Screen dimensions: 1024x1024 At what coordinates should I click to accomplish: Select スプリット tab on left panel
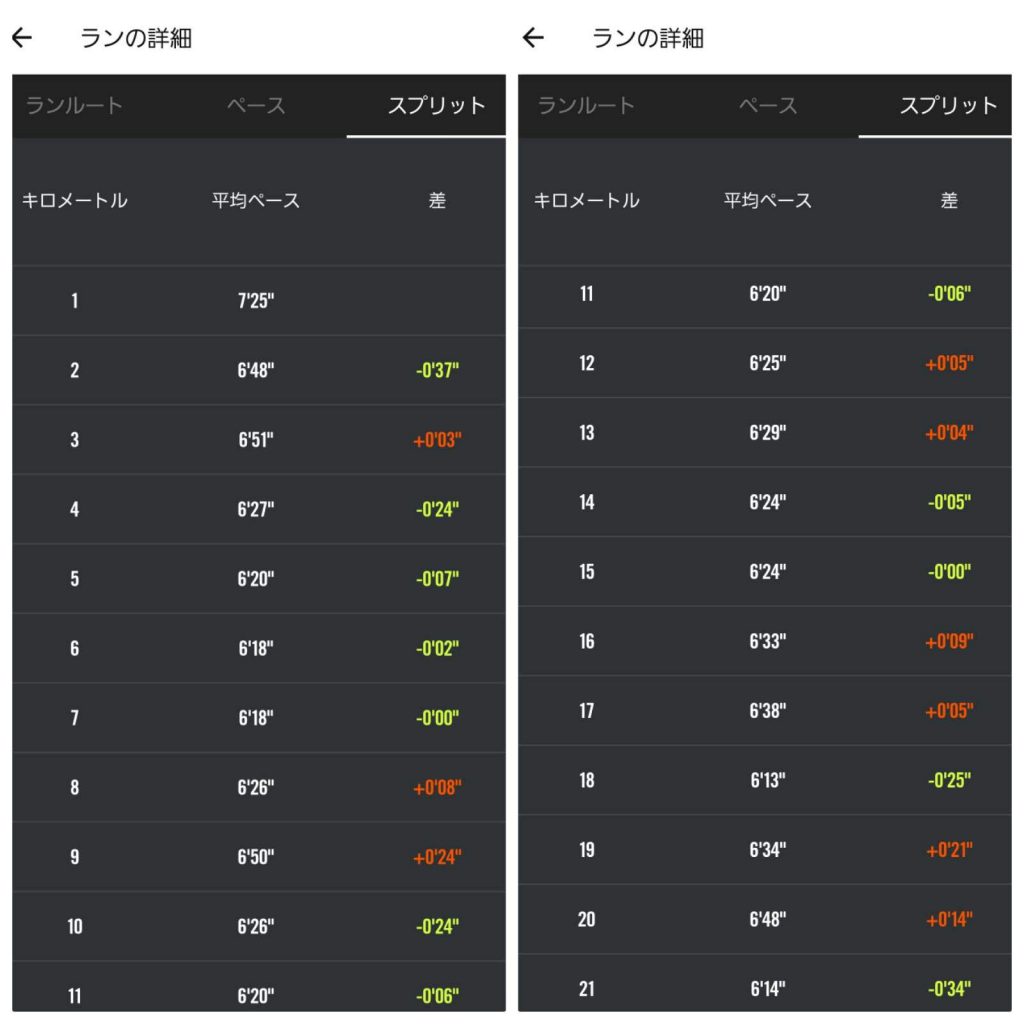436,106
